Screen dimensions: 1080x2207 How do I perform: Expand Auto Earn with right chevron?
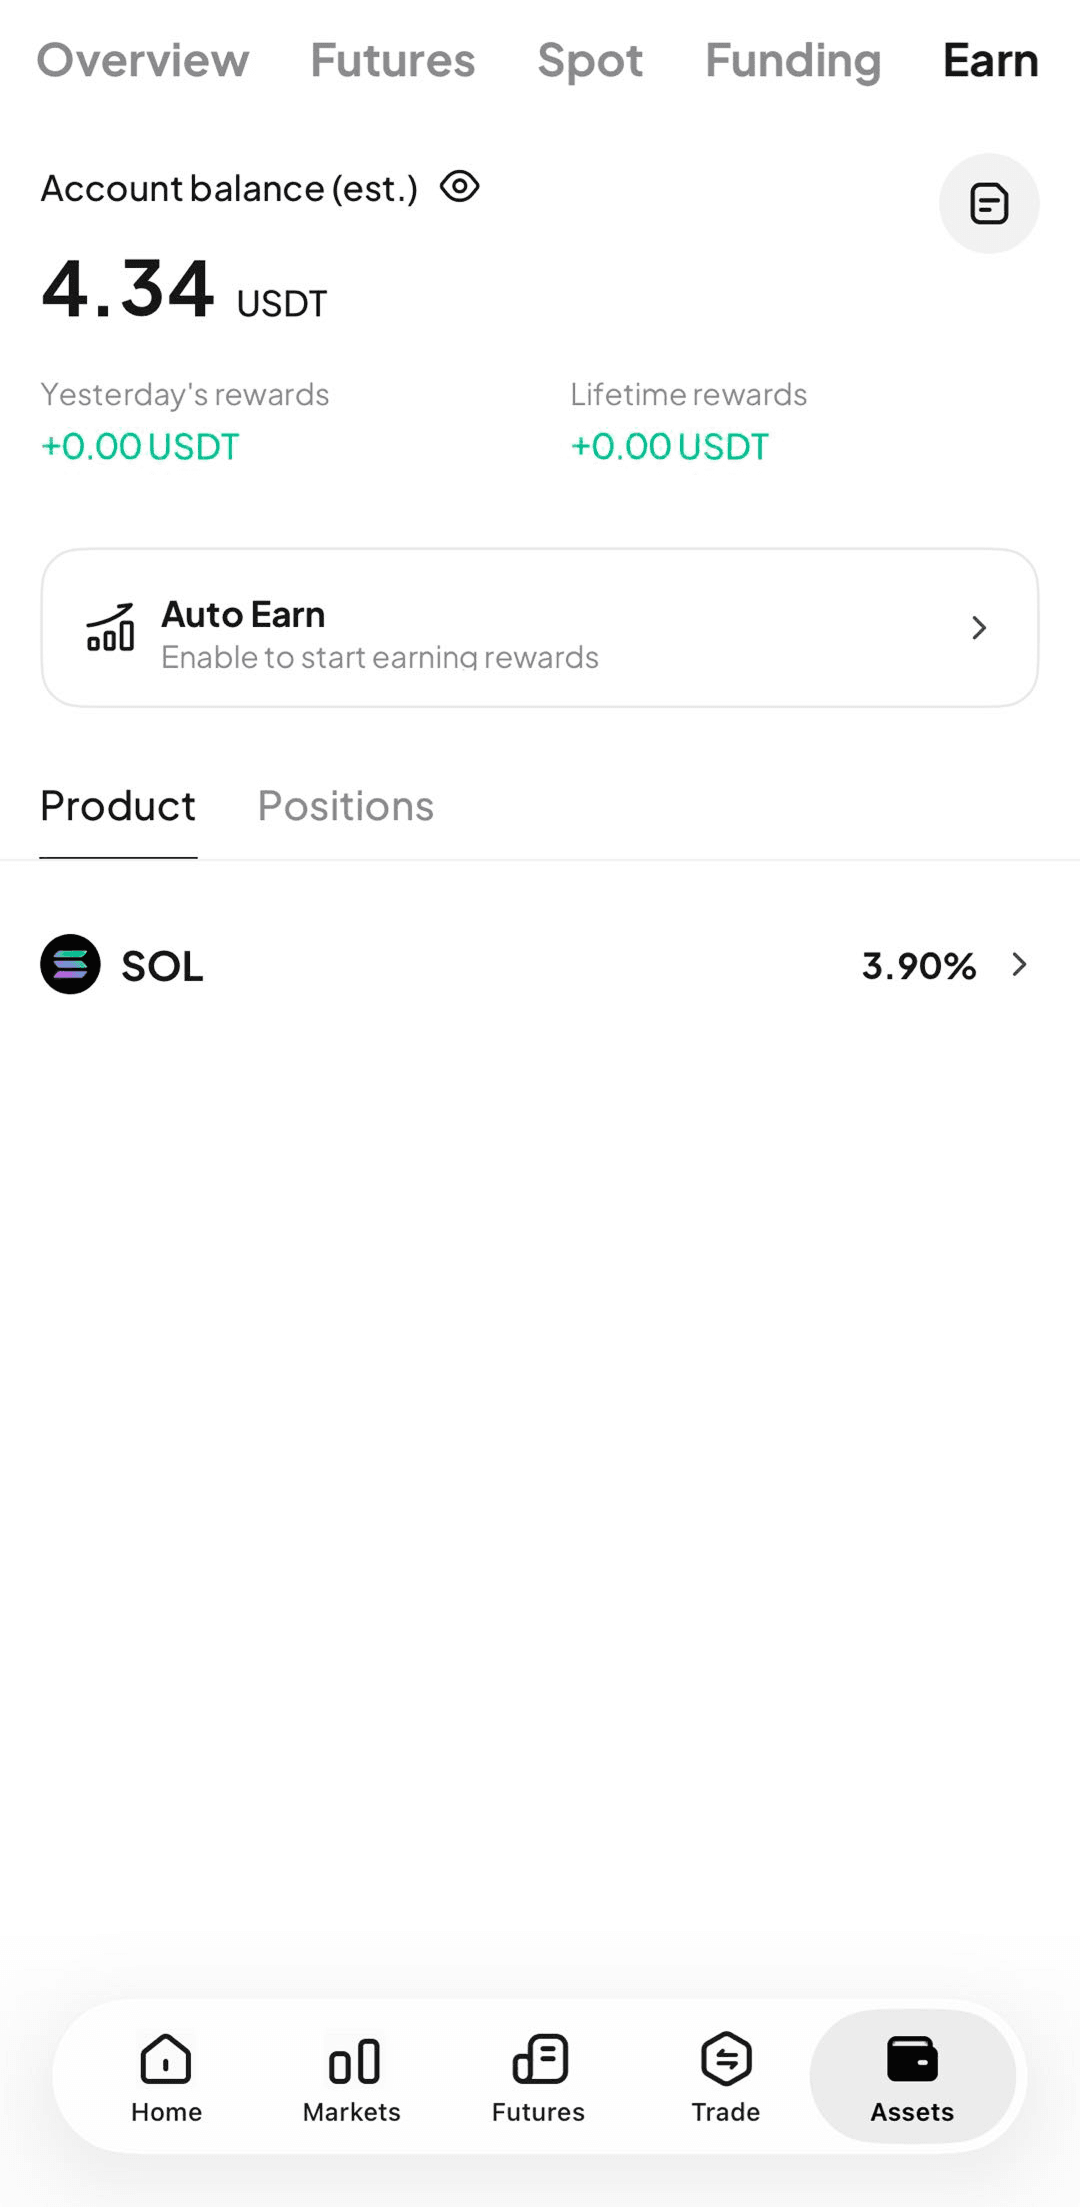click(x=979, y=628)
